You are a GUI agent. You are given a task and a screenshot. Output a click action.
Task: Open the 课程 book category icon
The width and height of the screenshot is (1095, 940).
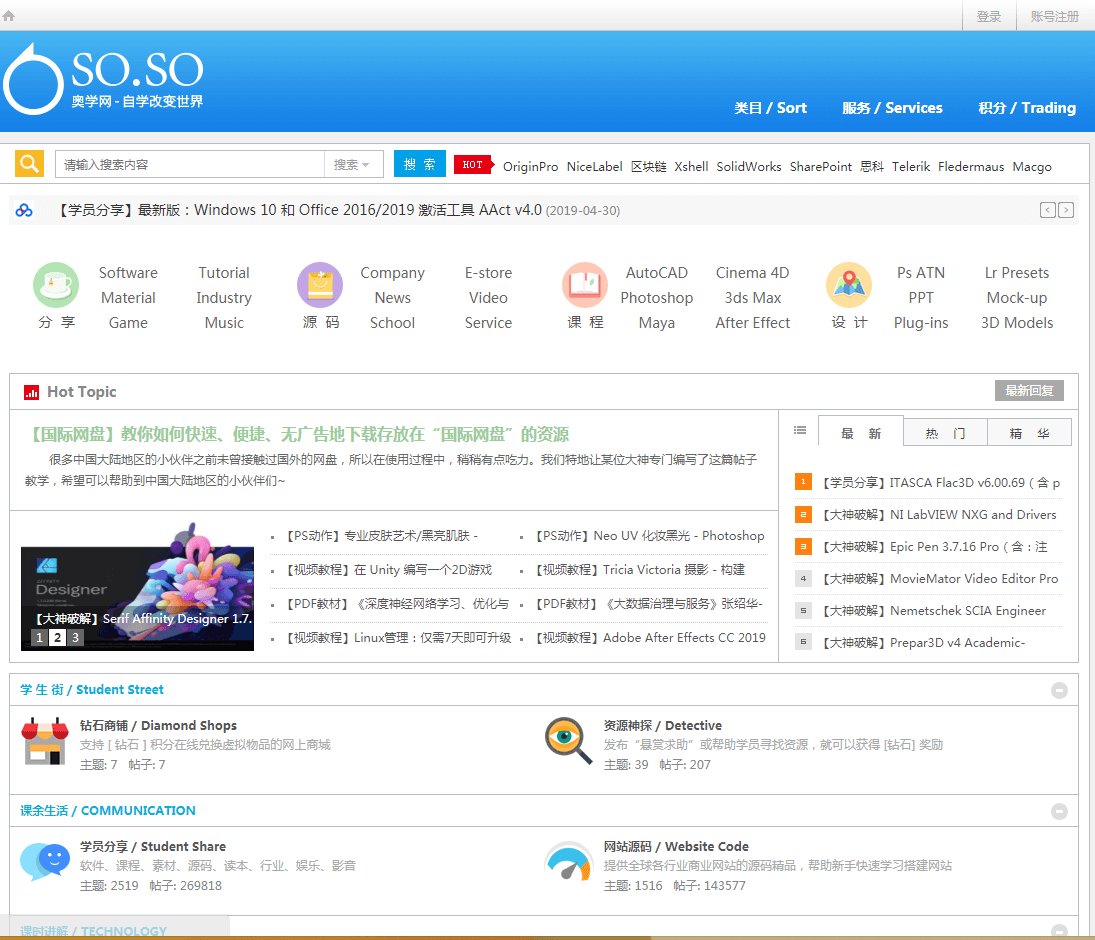pyautogui.click(x=585, y=285)
